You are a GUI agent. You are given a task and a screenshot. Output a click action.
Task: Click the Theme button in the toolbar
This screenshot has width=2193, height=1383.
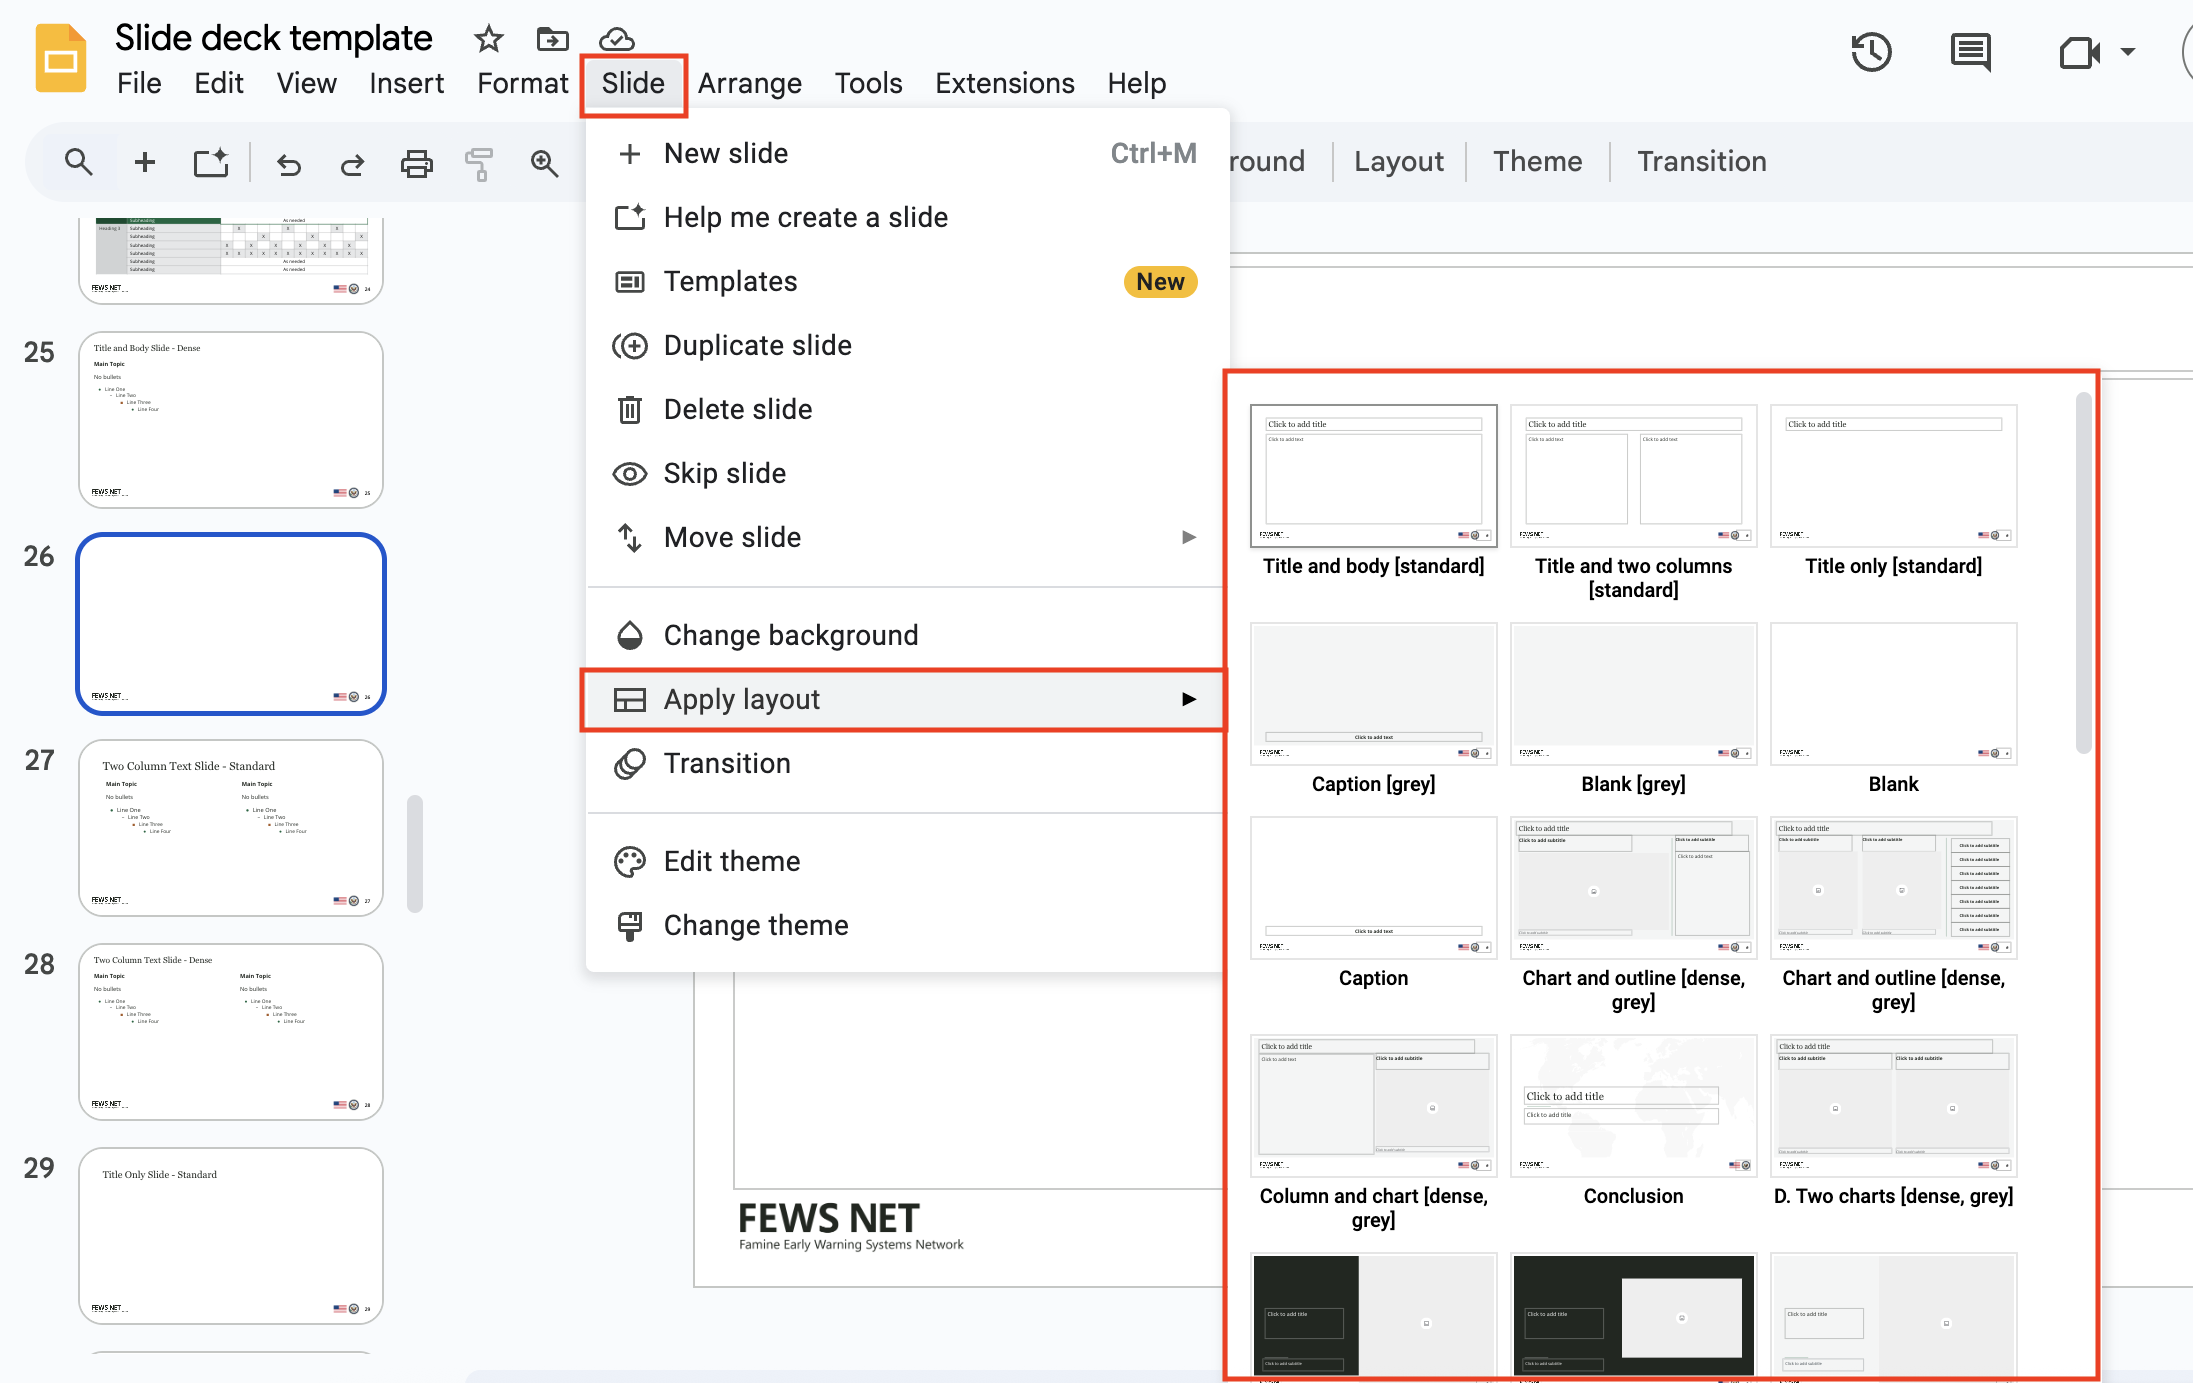[1537, 161]
